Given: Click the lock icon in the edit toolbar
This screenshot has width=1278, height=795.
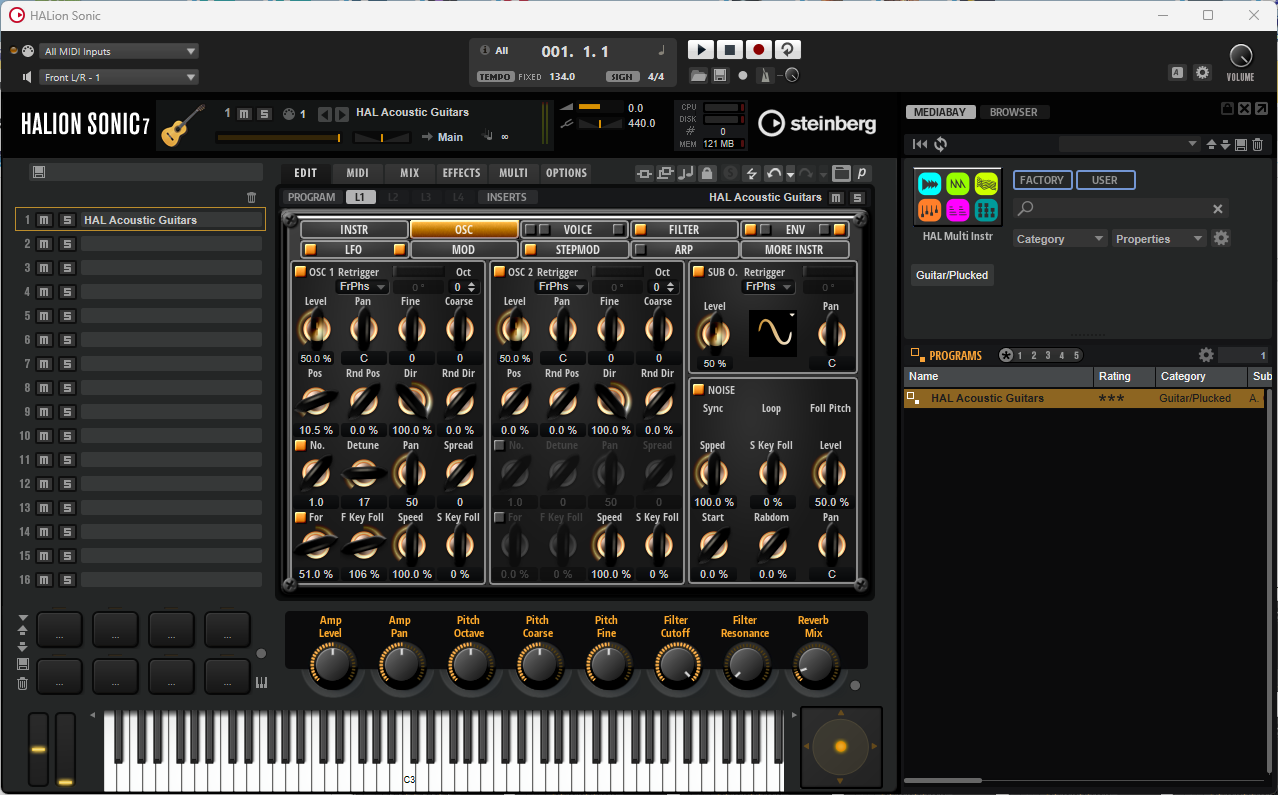Looking at the screenshot, I should (707, 173).
